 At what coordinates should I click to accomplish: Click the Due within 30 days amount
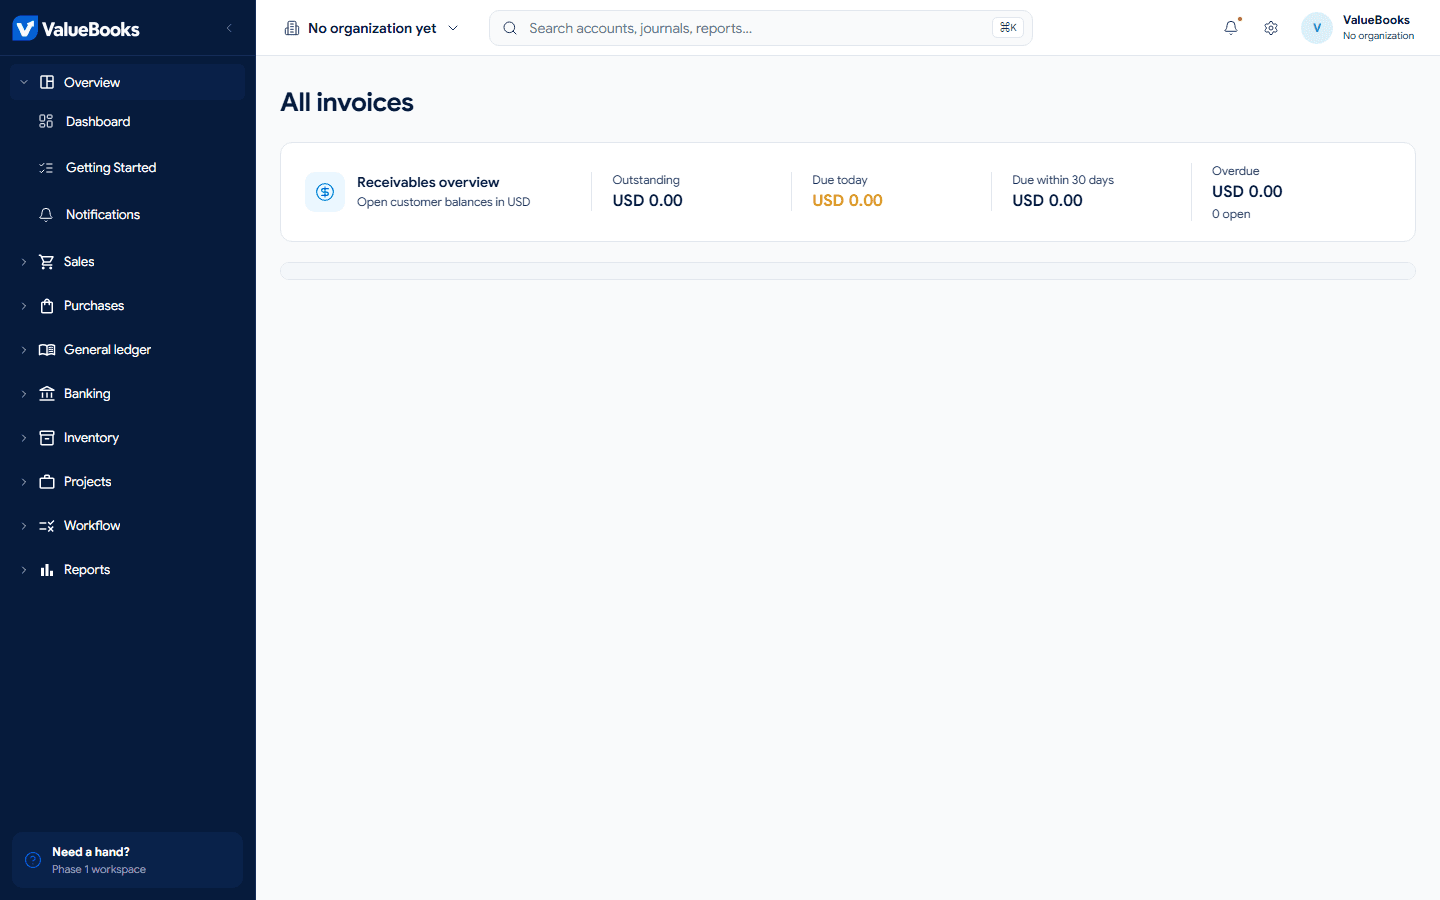(x=1047, y=201)
